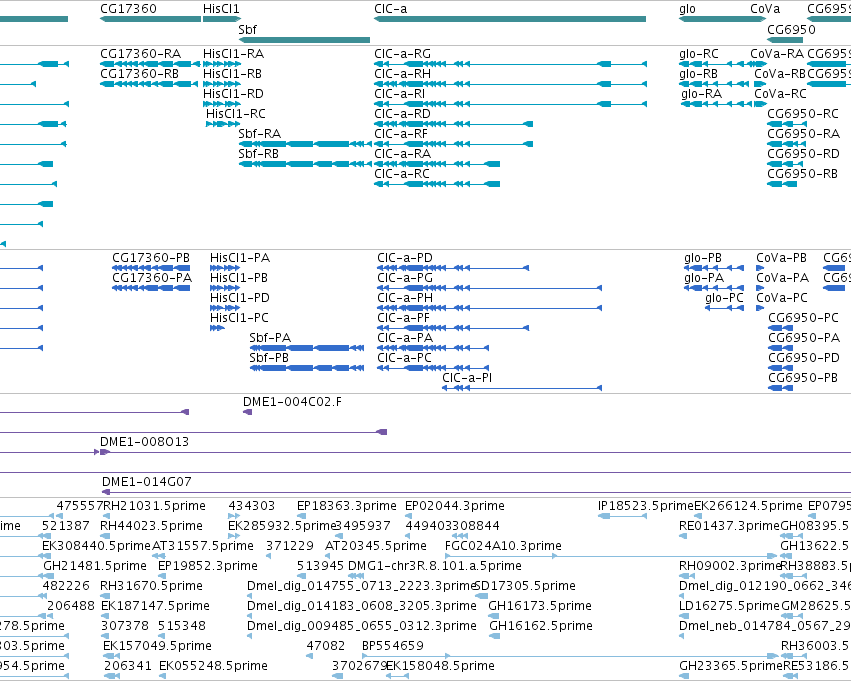This screenshot has width=851, height=681.
Task: Click the glo-RA transcript label
Action: [x=701, y=94]
